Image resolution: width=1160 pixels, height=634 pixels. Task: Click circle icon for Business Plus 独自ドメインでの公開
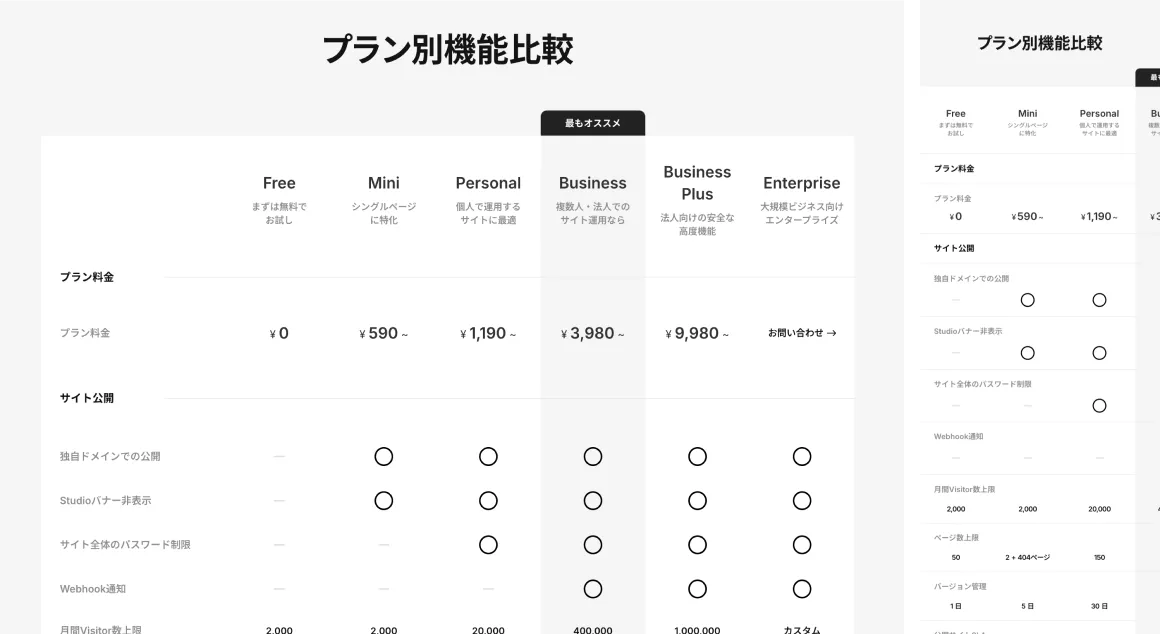coord(697,456)
